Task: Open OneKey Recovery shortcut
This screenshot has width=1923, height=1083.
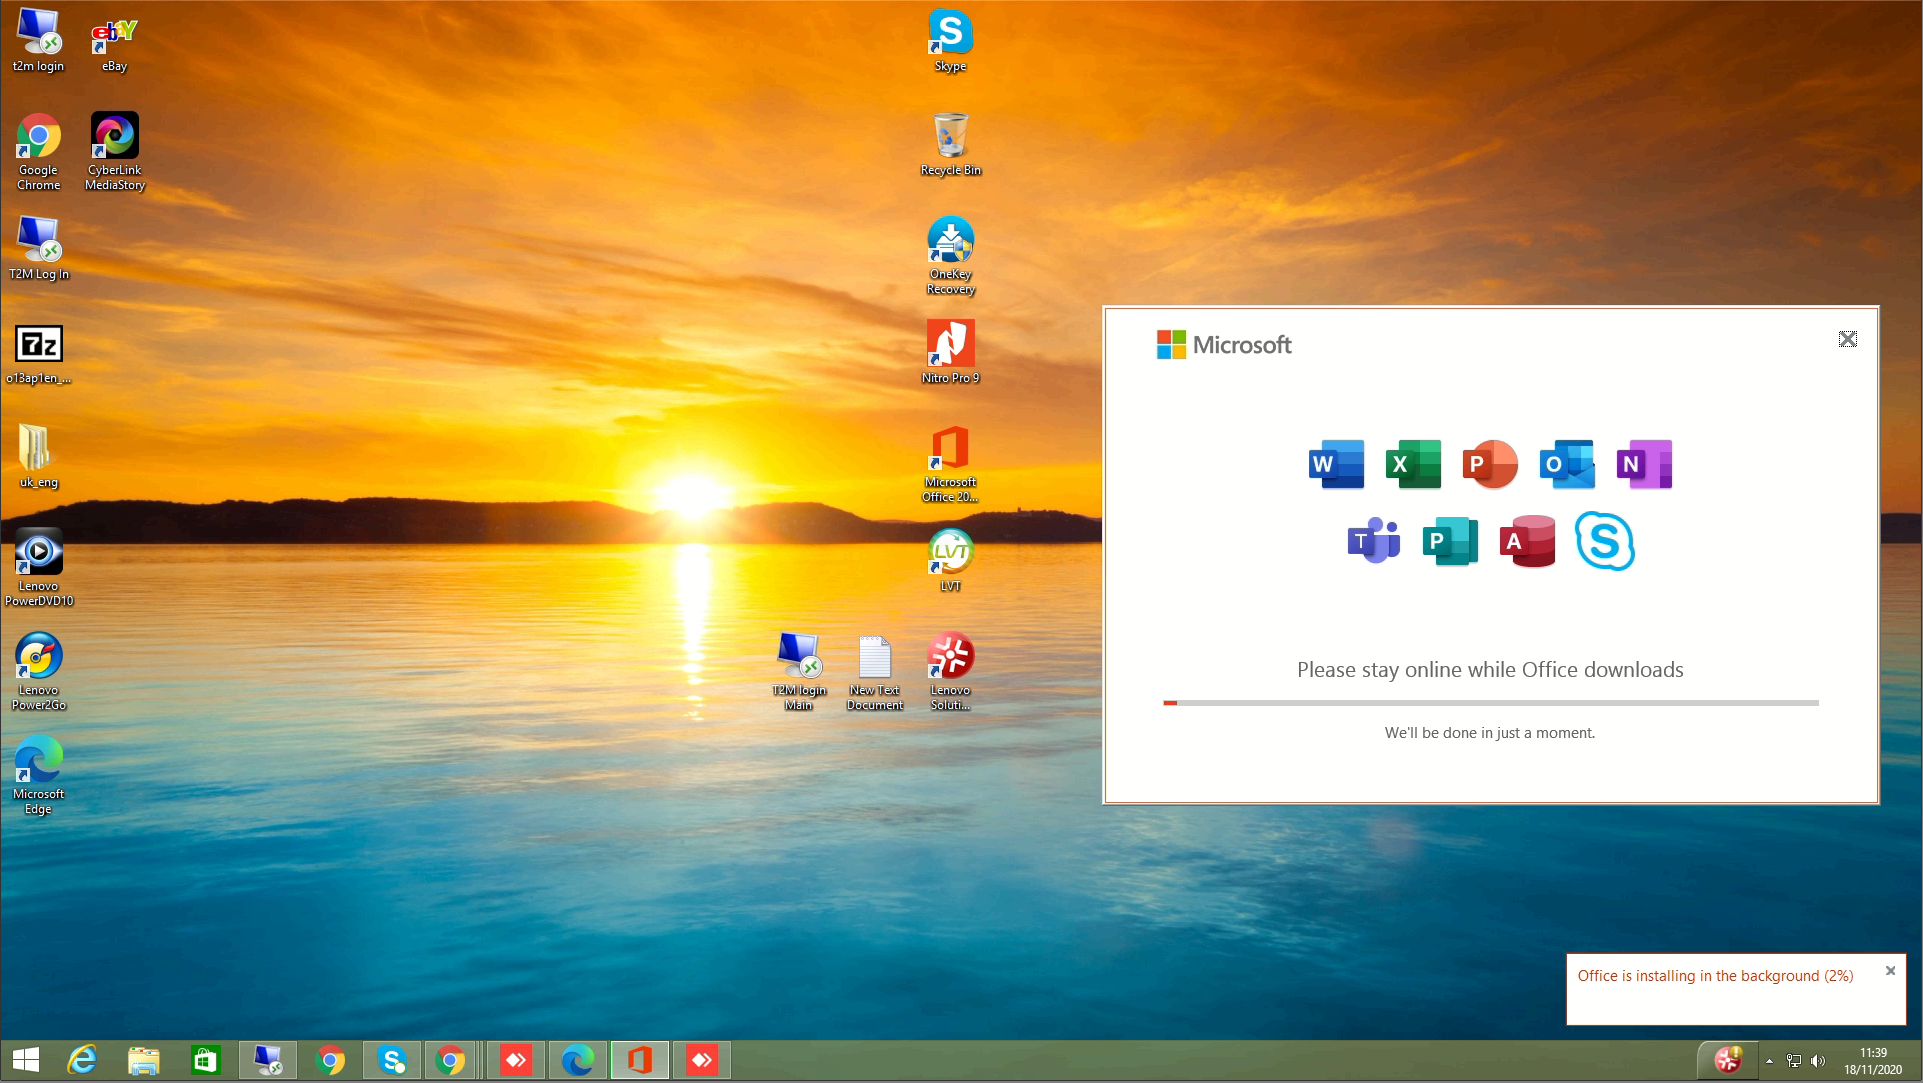Action: [x=950, y=254]
